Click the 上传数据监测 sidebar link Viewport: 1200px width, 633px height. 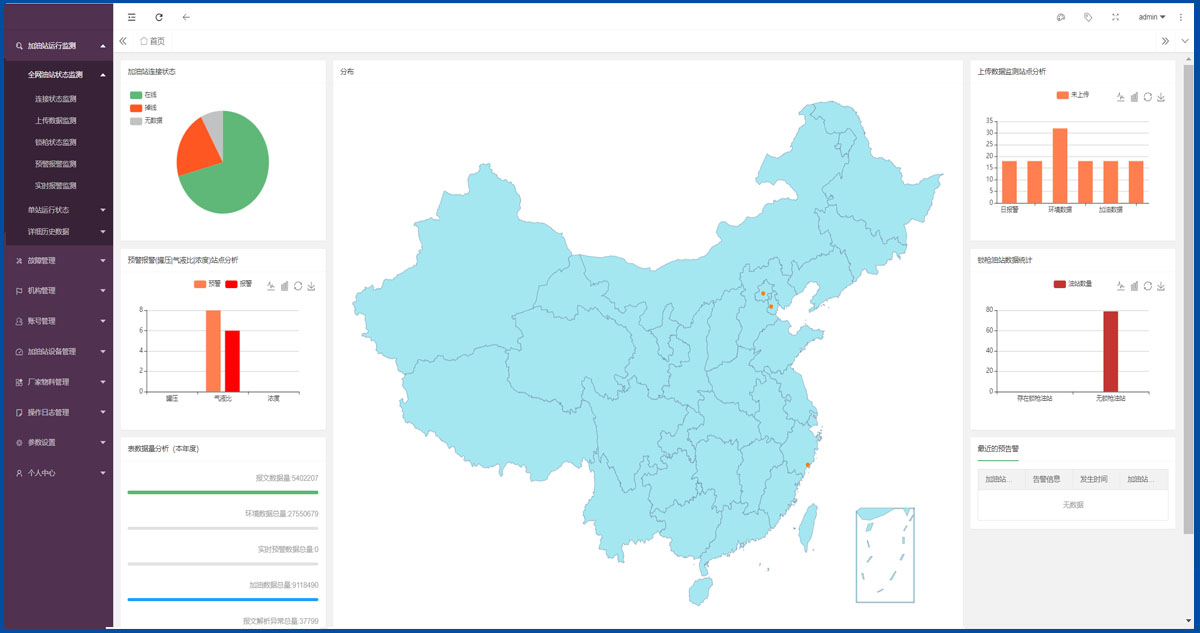55,120
